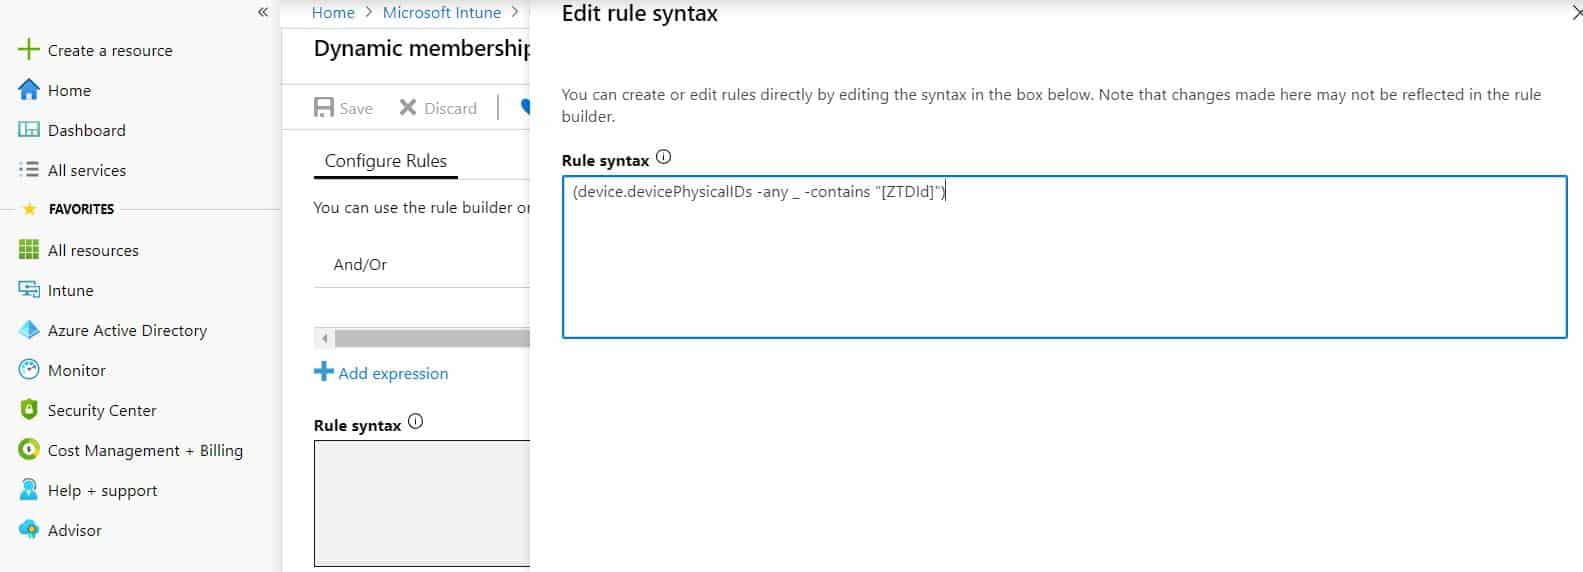Click the Advisor cloud icon
Image resolution: width=1583 pixels, height=572 pixels.
[29, 530]
